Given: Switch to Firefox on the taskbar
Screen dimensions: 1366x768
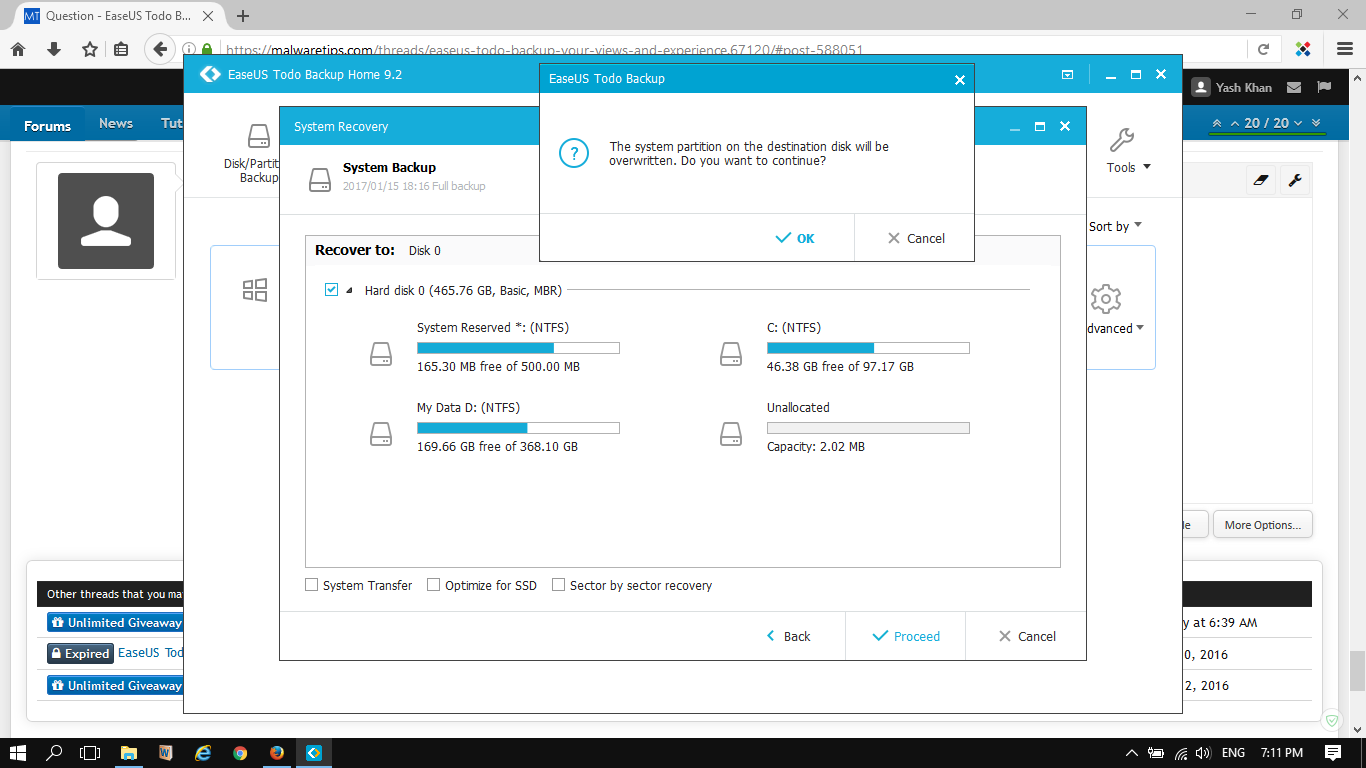Looking at the screenshot, I should coord(277,753).
